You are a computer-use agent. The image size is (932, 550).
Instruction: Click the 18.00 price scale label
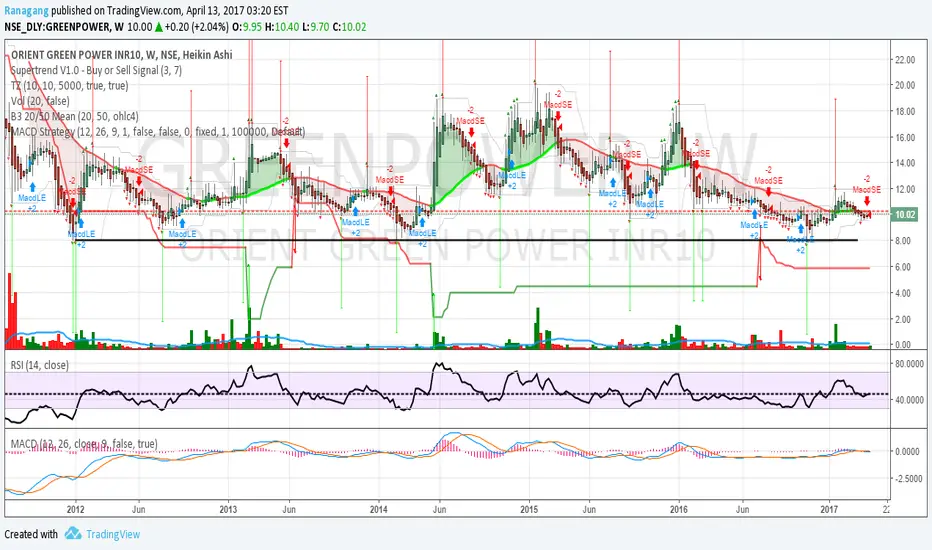[904, 111]
